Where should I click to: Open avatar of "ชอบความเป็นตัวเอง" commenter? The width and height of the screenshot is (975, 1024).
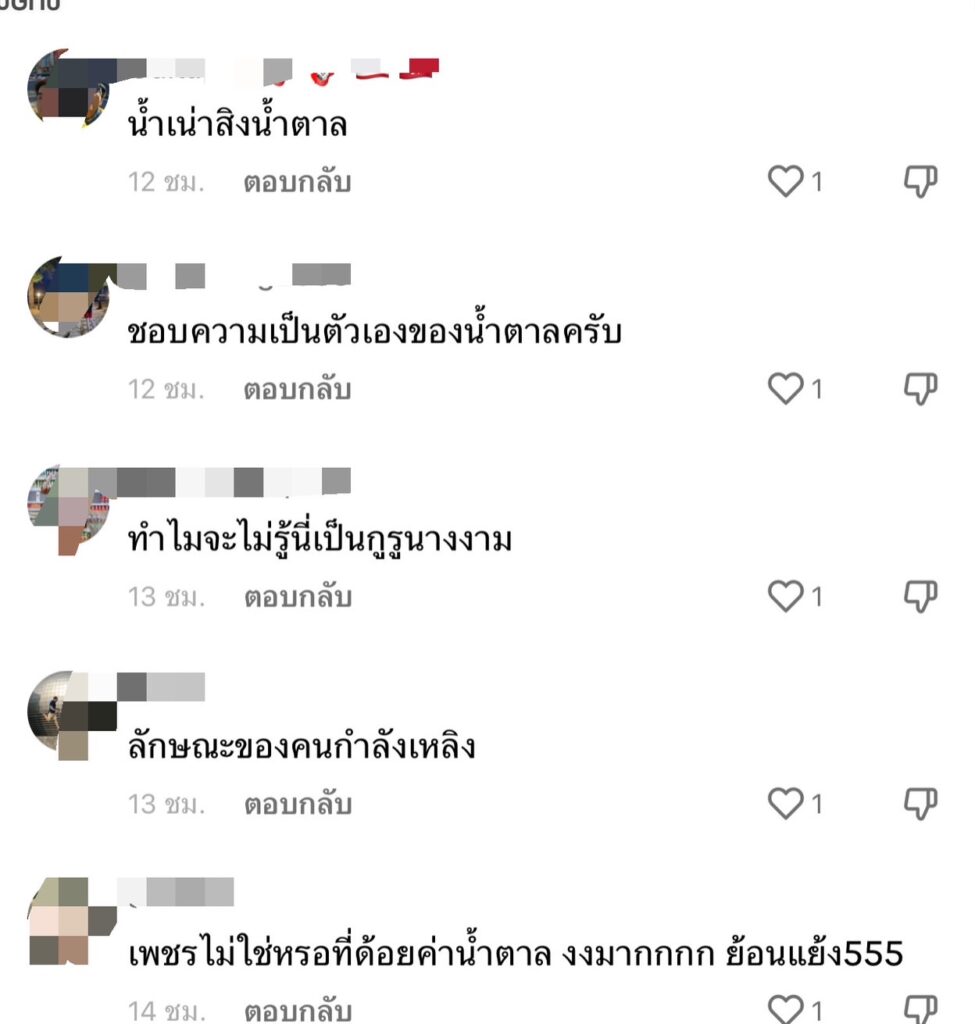coord(68,297)
